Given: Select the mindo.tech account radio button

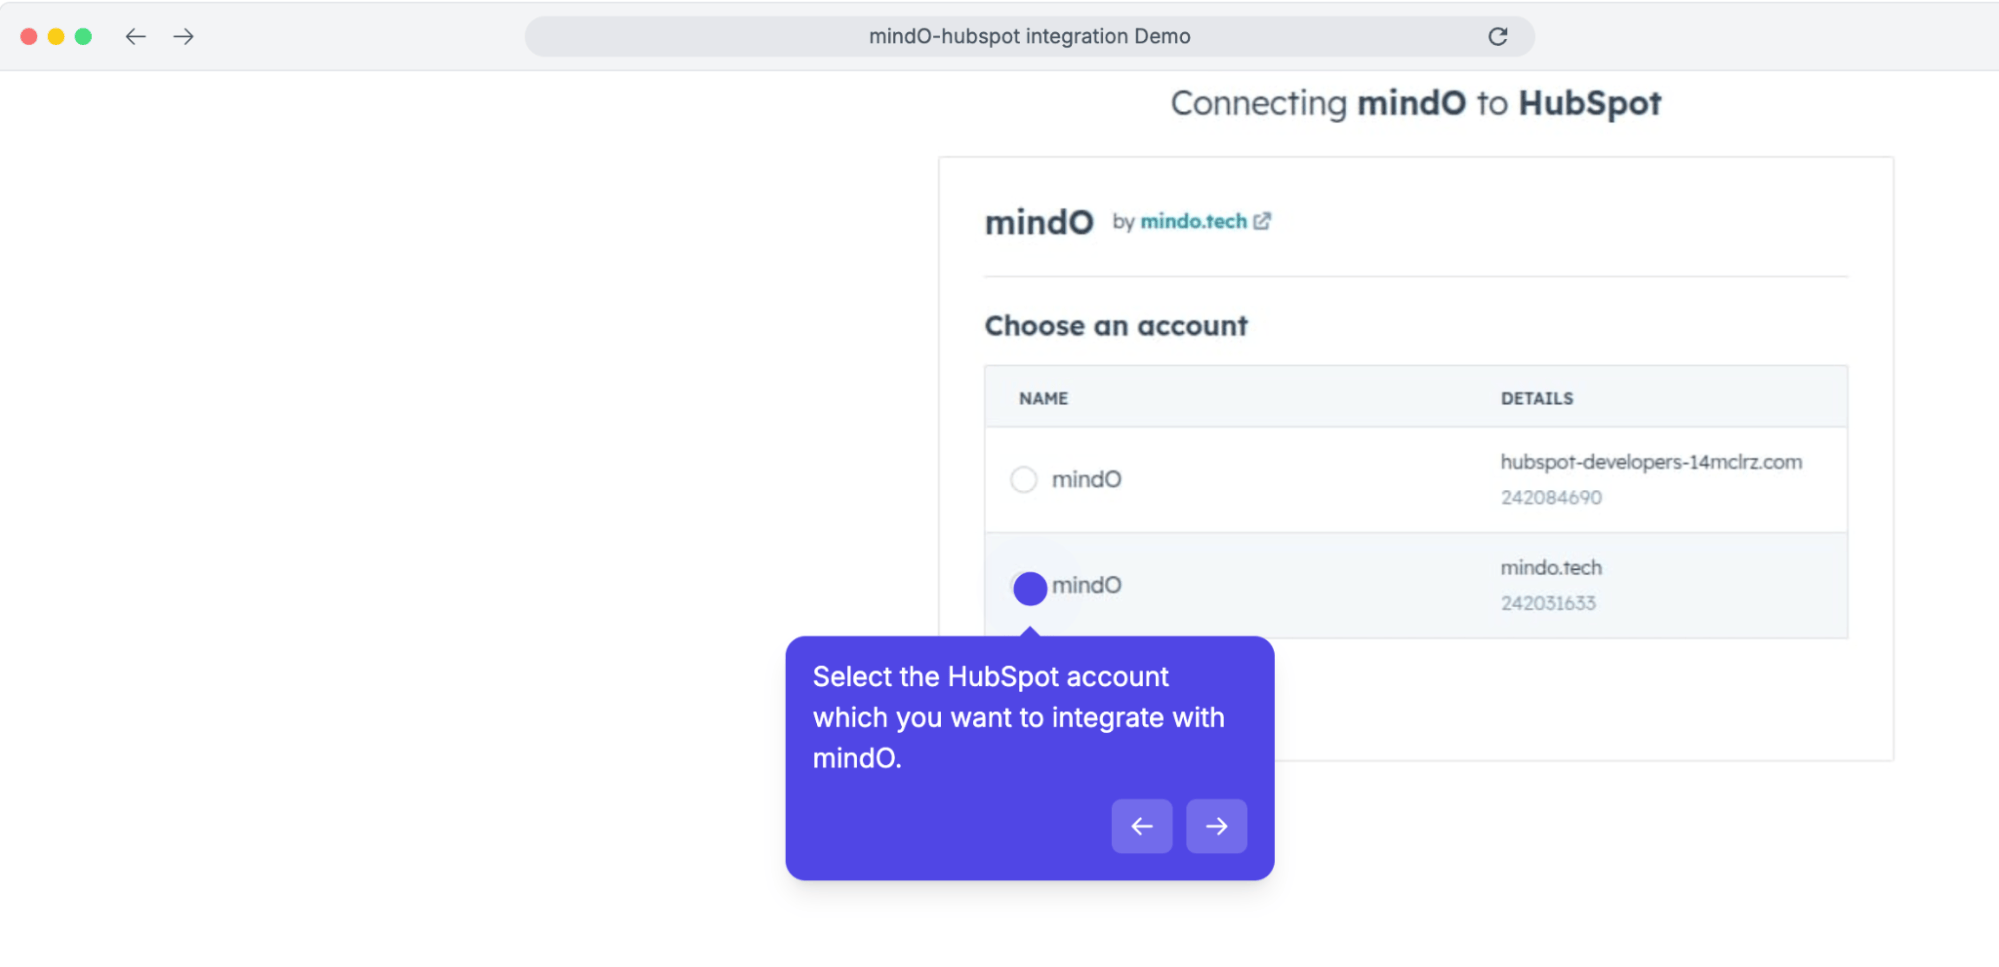Looking at the screenshot, I should tap(1029, 588).
